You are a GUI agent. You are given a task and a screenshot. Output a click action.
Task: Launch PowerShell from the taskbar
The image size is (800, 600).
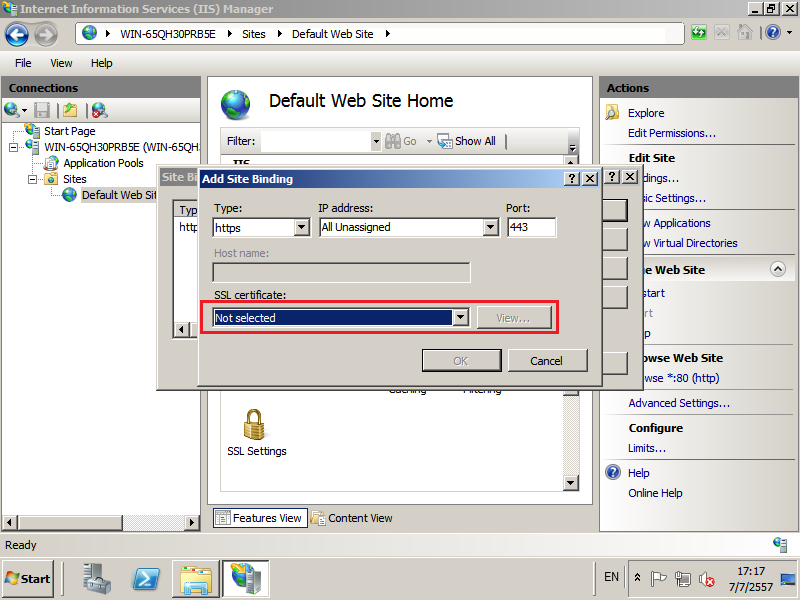pyautogui.click(x=147, y=578)
